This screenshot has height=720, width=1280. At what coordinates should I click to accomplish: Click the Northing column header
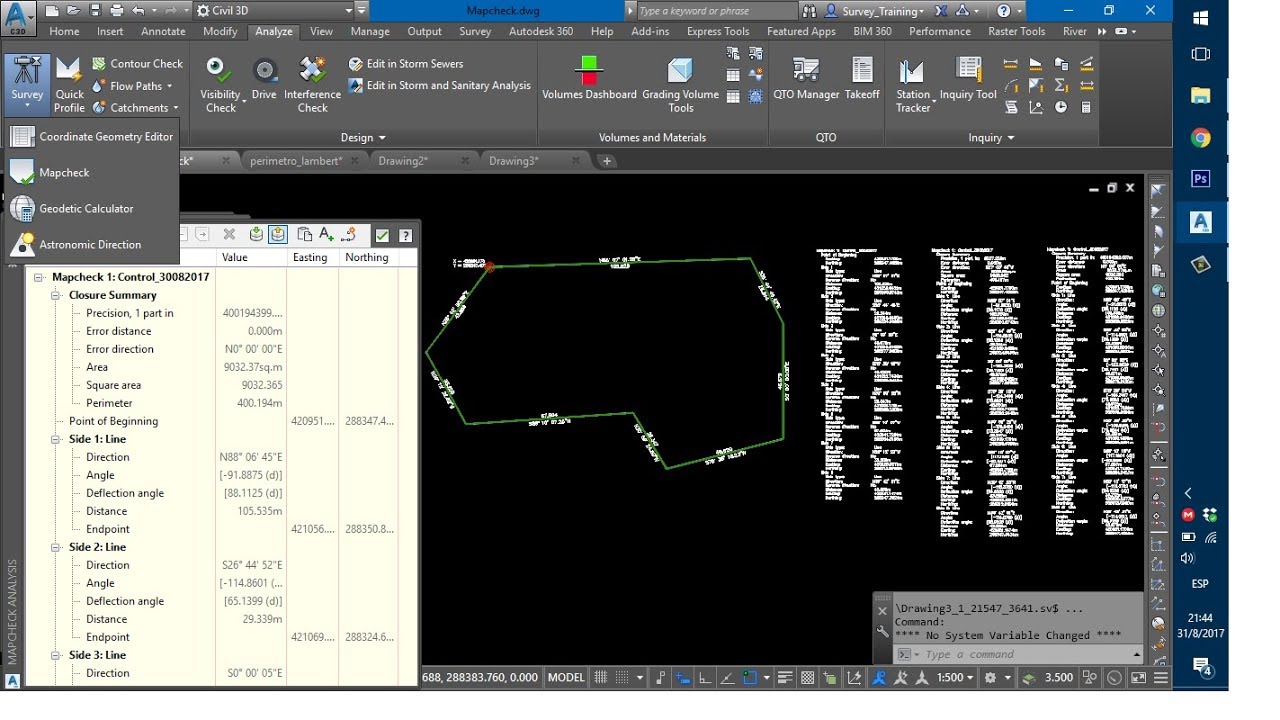367,257
